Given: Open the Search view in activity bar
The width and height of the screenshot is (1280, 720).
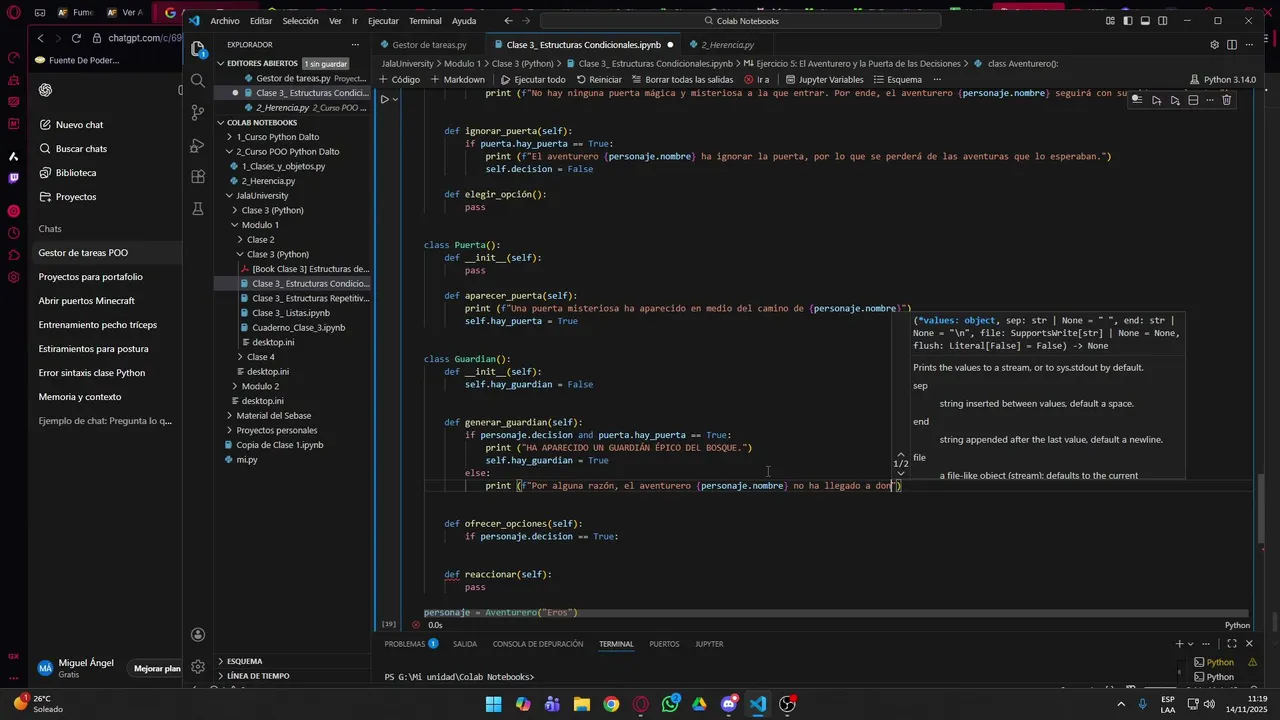Looking at the screenshot, I should click(x=198, y=80).
